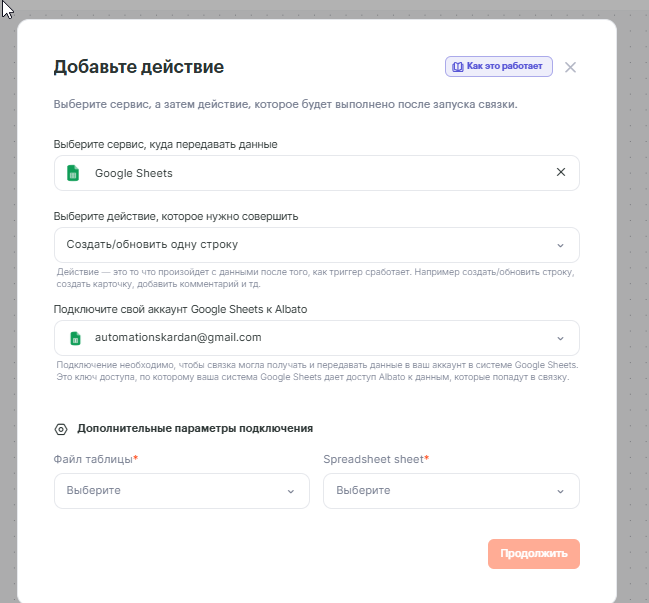649x603 pixels.
Task: Click the chevron in the action dropdown
Action: 560,245
